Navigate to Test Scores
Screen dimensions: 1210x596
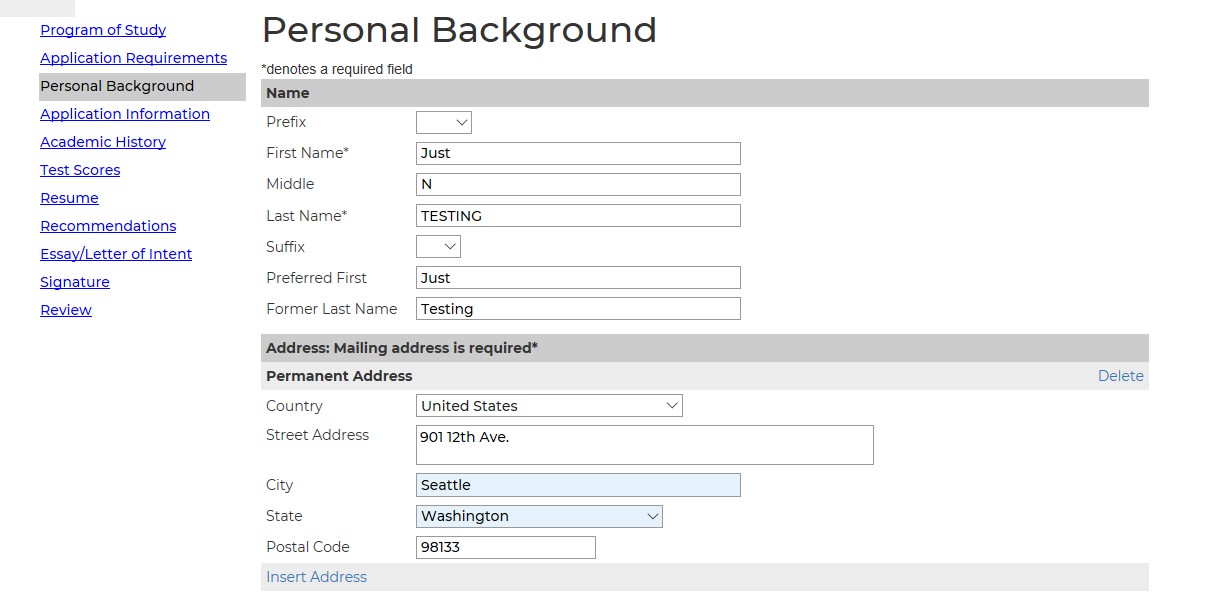[80, 170]
